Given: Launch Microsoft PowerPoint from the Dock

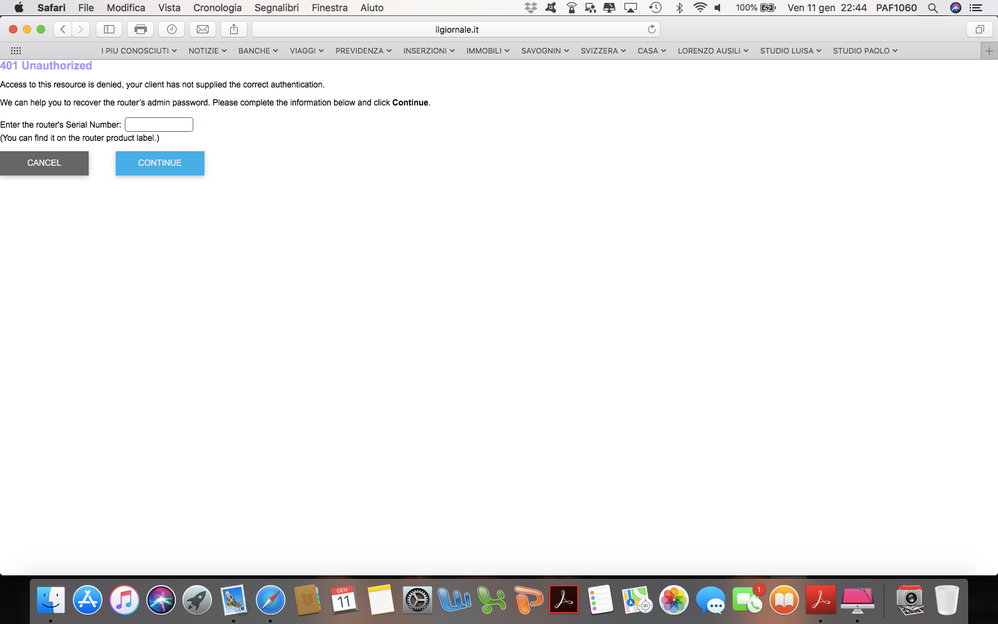Looking at the screenshot, I should point(528,600).
